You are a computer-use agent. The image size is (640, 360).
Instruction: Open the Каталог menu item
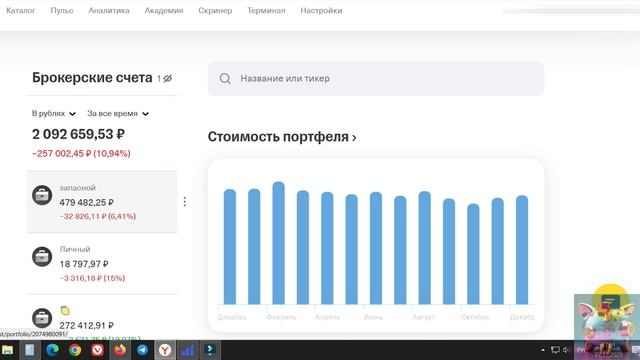pyautogui.click(x=21, y=11)
